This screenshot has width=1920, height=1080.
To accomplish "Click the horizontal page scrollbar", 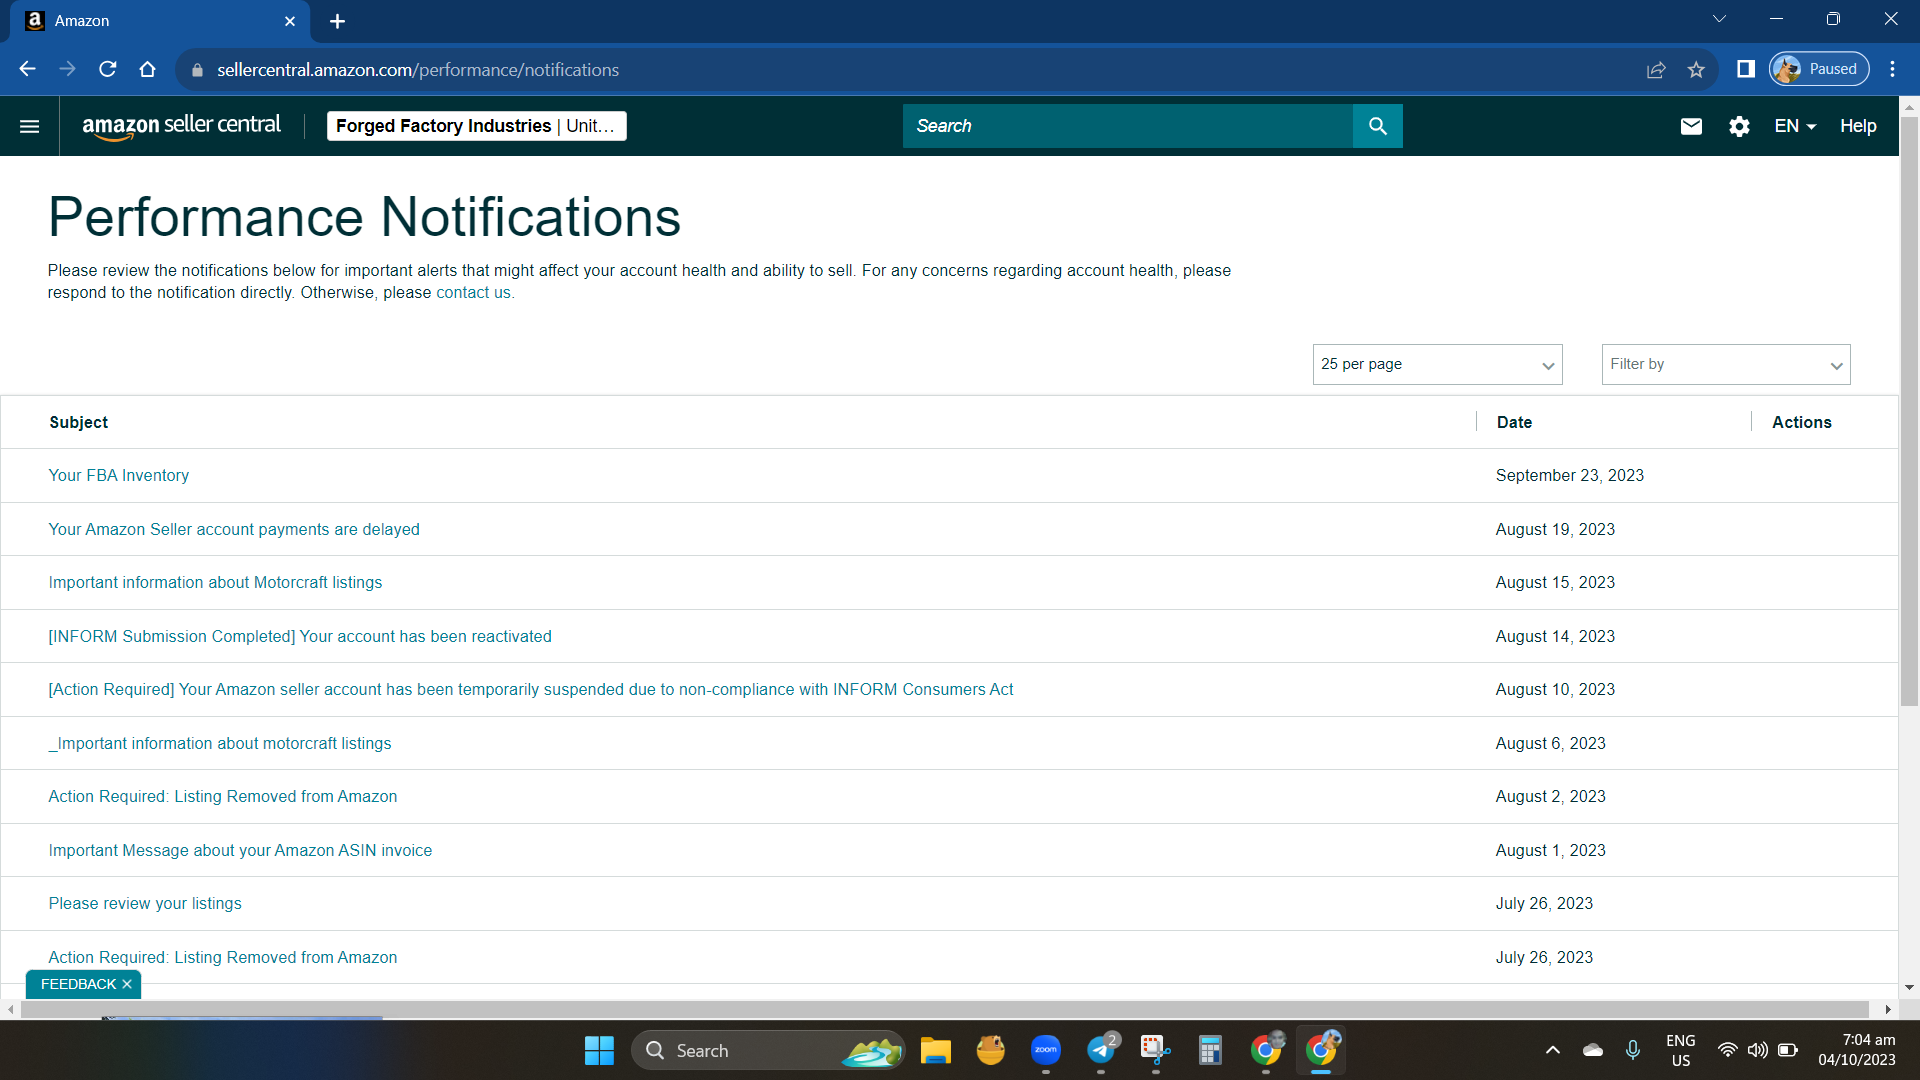I will 945,1010.
